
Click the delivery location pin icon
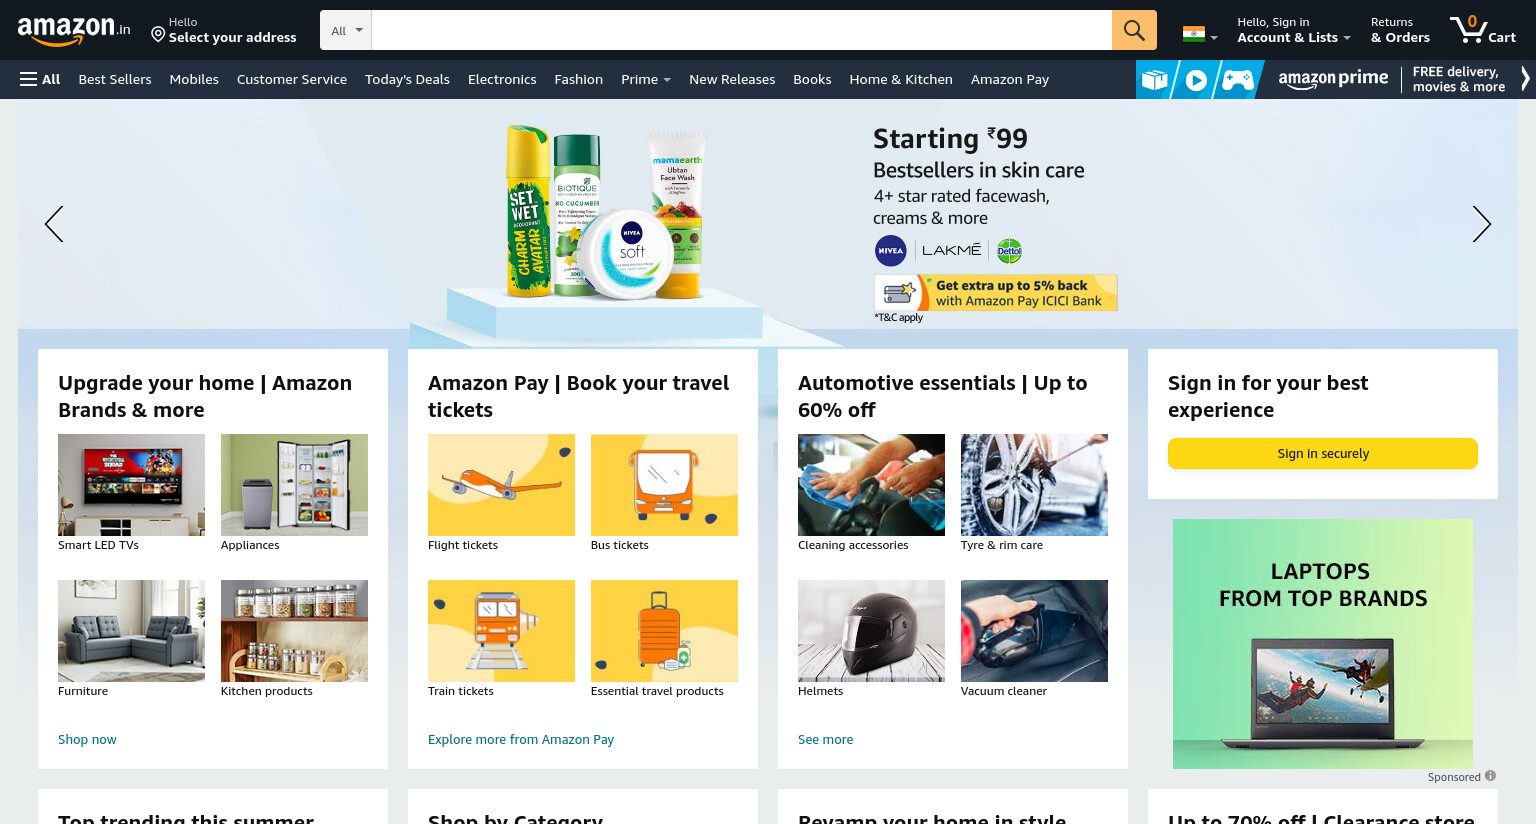158,35
